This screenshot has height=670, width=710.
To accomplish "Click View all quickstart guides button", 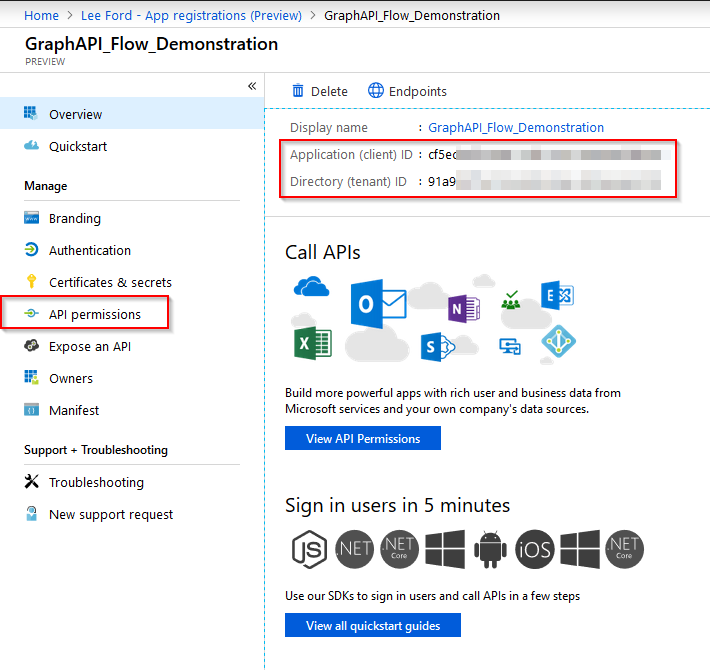I will pos(373,625).
